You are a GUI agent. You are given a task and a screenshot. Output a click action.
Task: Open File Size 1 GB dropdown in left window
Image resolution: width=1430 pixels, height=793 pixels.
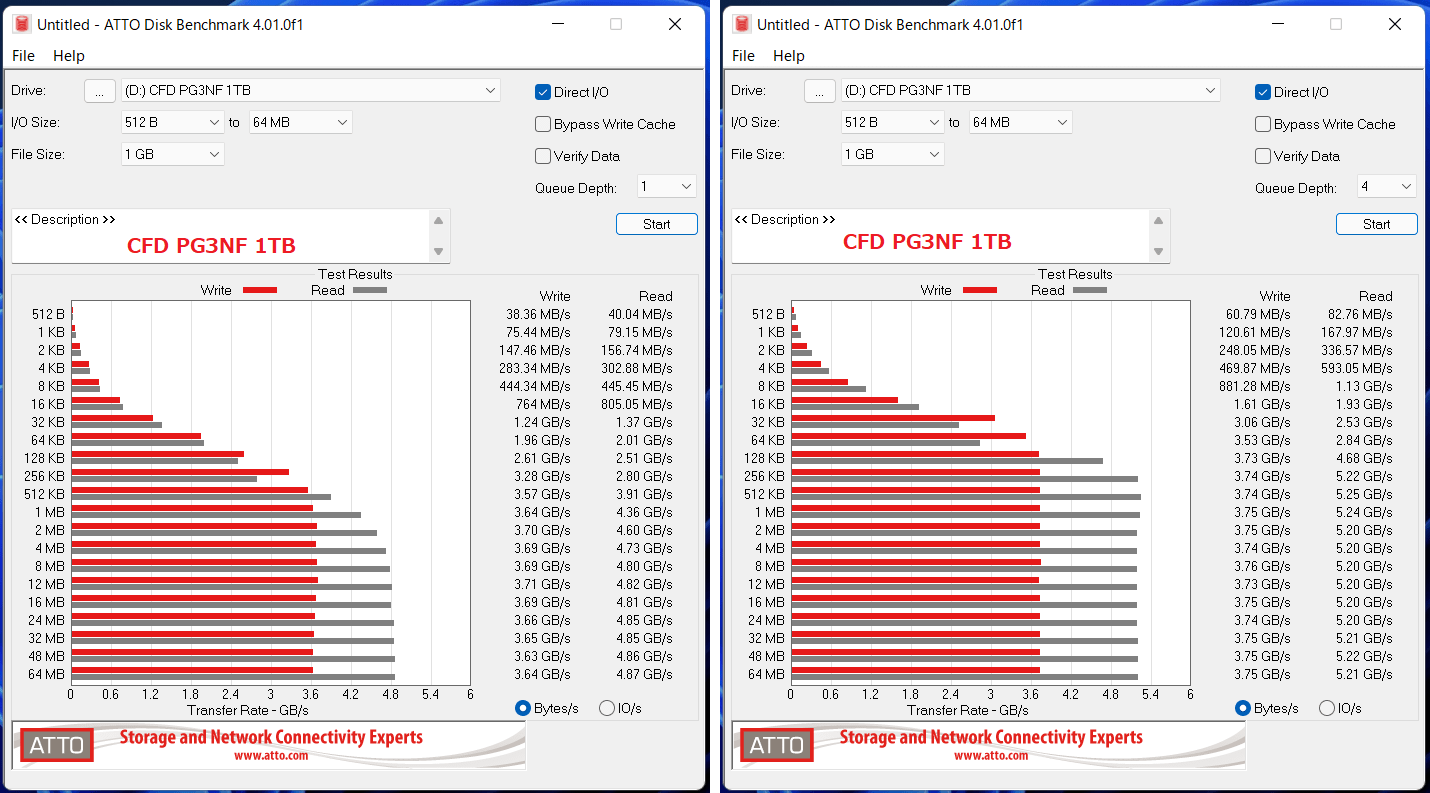pos(172,154)
